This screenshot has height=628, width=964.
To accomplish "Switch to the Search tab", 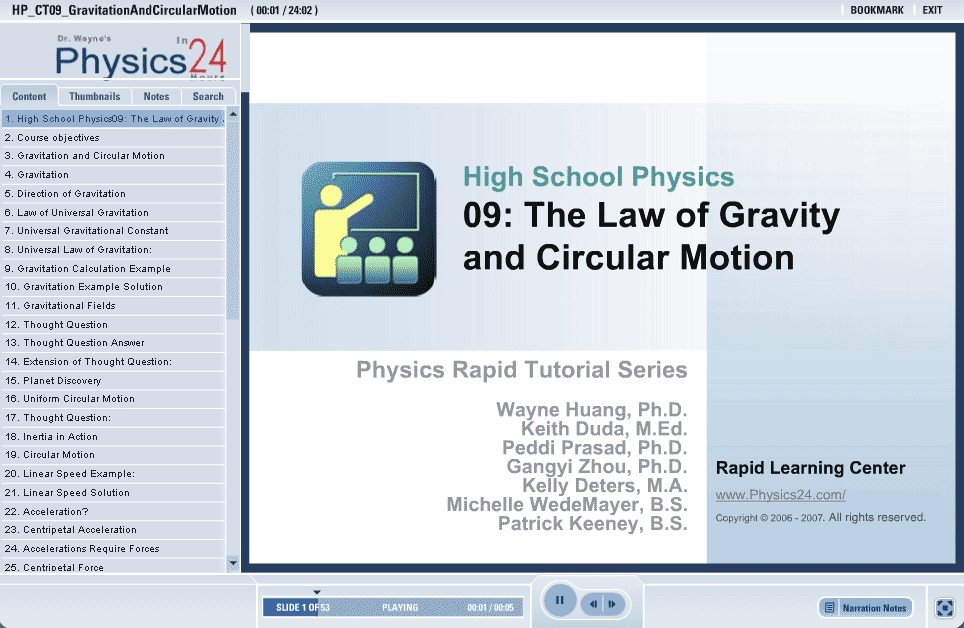I will pyautogui.click(x=208, y=97).
